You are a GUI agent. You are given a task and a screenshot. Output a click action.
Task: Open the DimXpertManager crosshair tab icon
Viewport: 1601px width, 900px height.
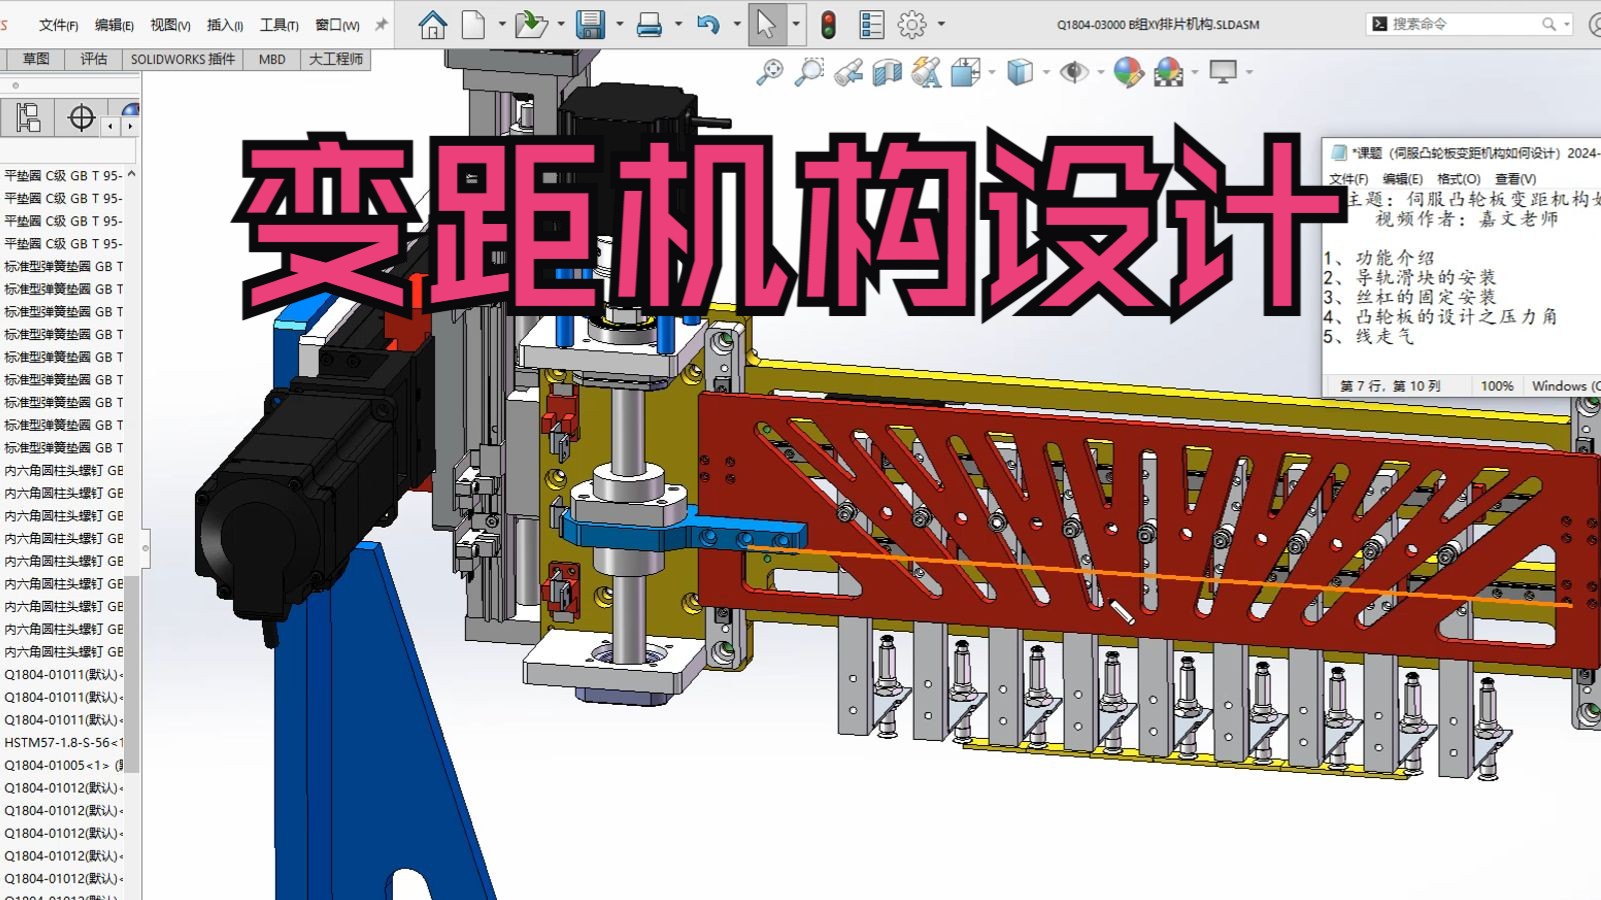[x=81, y=118]
